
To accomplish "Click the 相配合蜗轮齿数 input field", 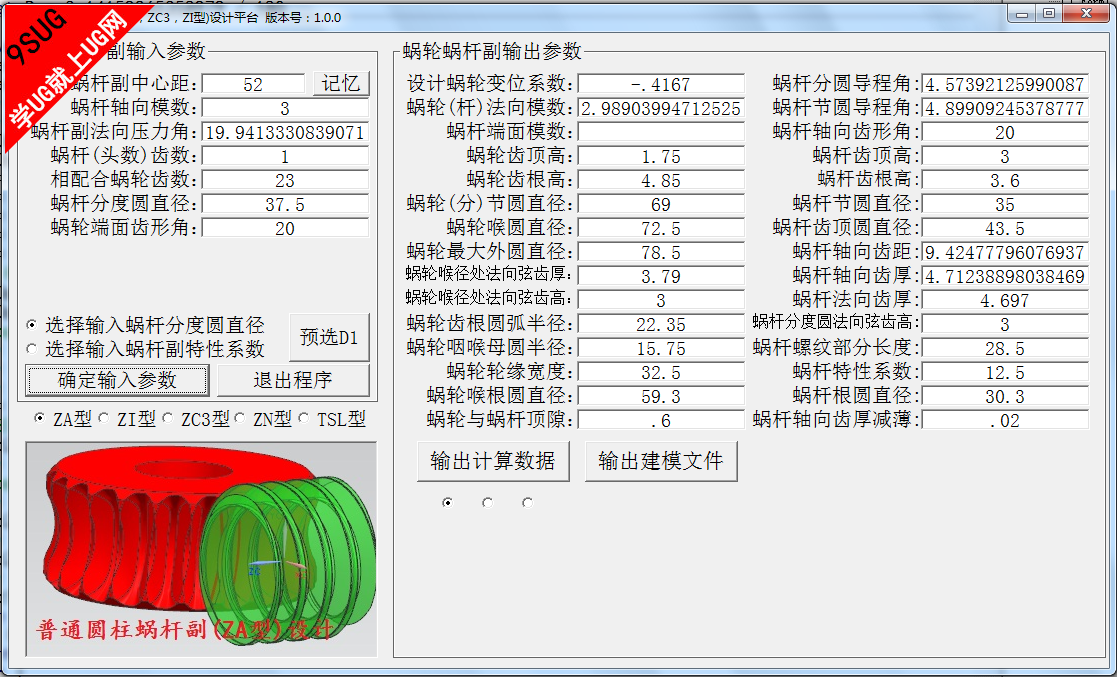I will pyautogui.click(x=285, y=180).
